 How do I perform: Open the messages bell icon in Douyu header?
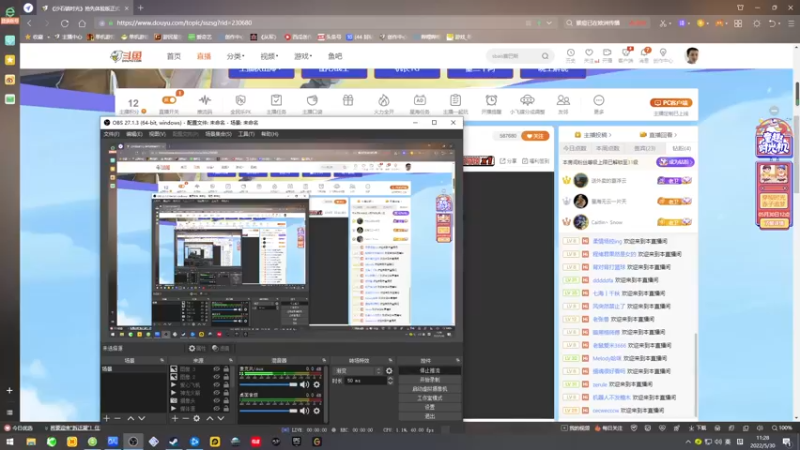tap(644, 53)
